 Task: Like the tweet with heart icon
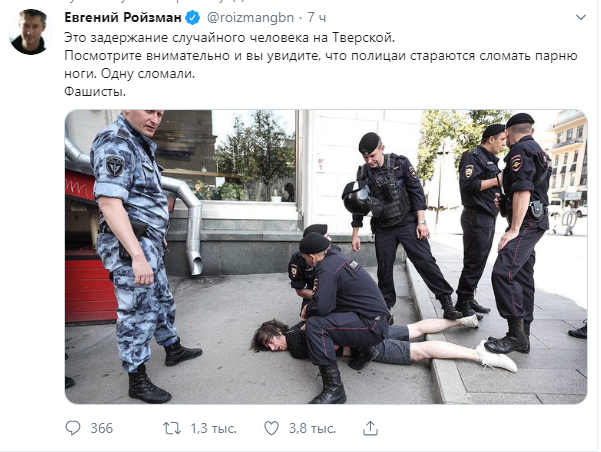click(271, 428)
